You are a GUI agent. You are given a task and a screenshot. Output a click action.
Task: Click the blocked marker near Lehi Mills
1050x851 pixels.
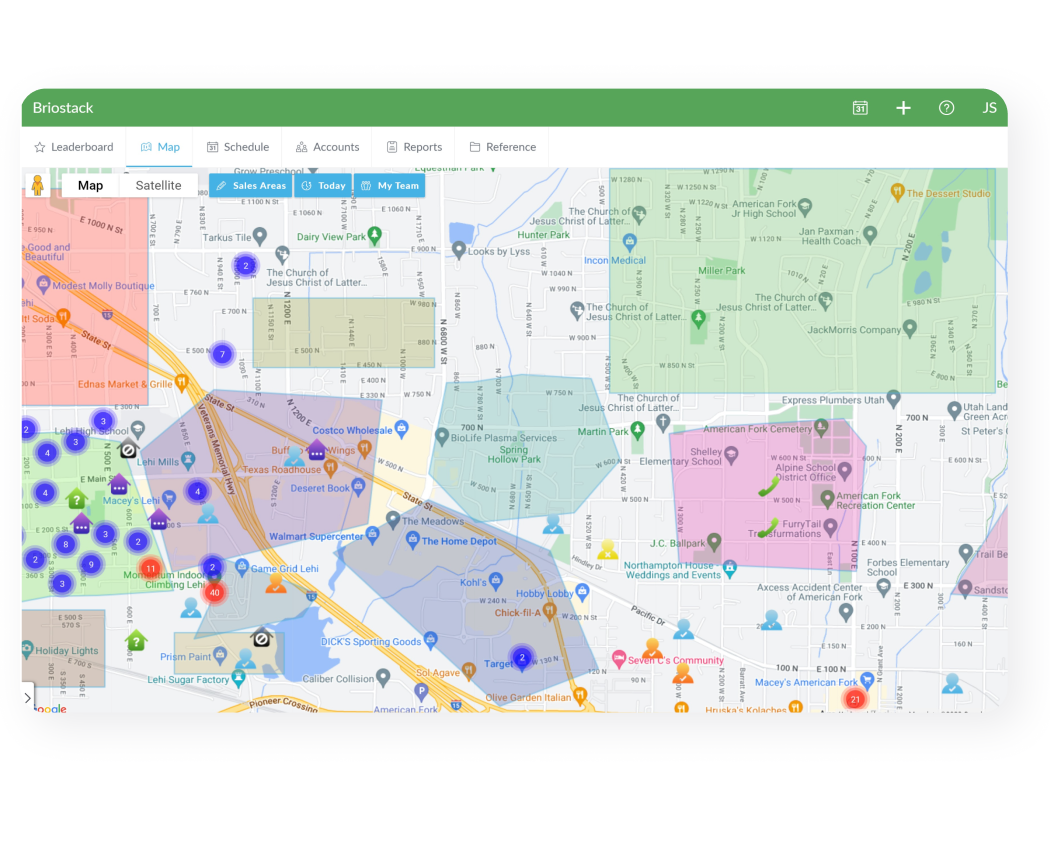(128, 450)
